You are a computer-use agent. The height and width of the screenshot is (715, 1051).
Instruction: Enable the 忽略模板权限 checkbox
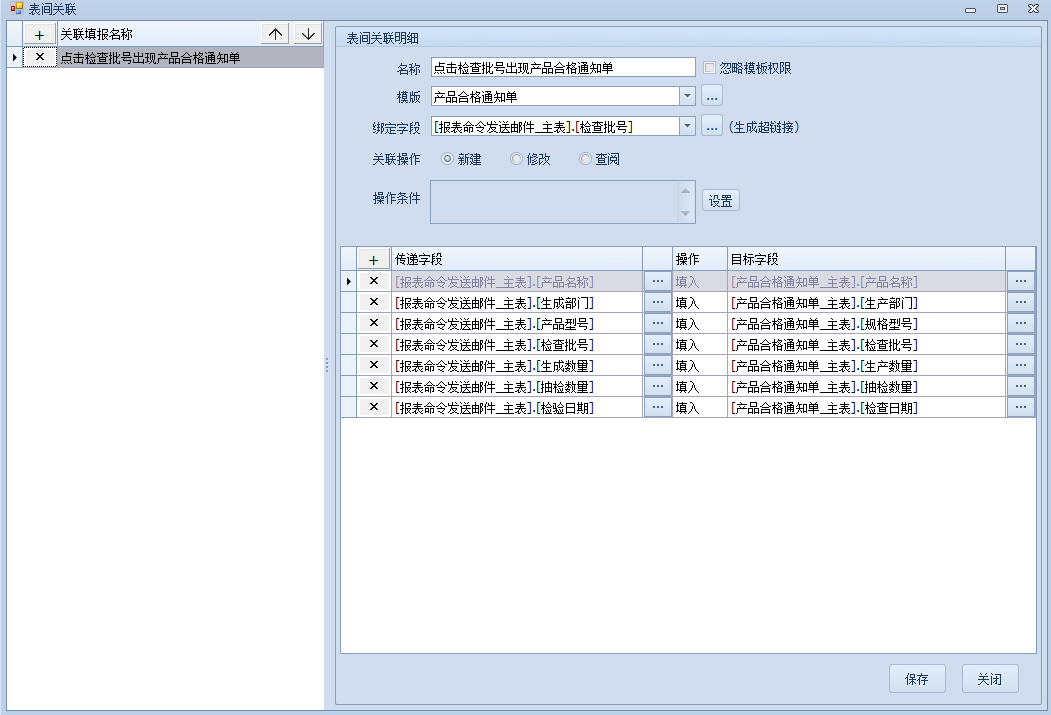click(x=710, y=68)
